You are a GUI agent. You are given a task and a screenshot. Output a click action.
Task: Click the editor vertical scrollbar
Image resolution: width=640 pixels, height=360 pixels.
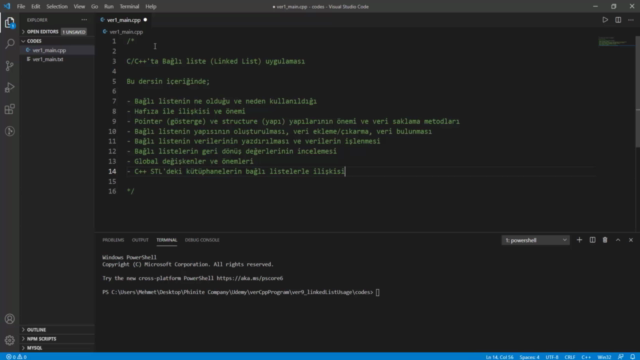(638, 92)
